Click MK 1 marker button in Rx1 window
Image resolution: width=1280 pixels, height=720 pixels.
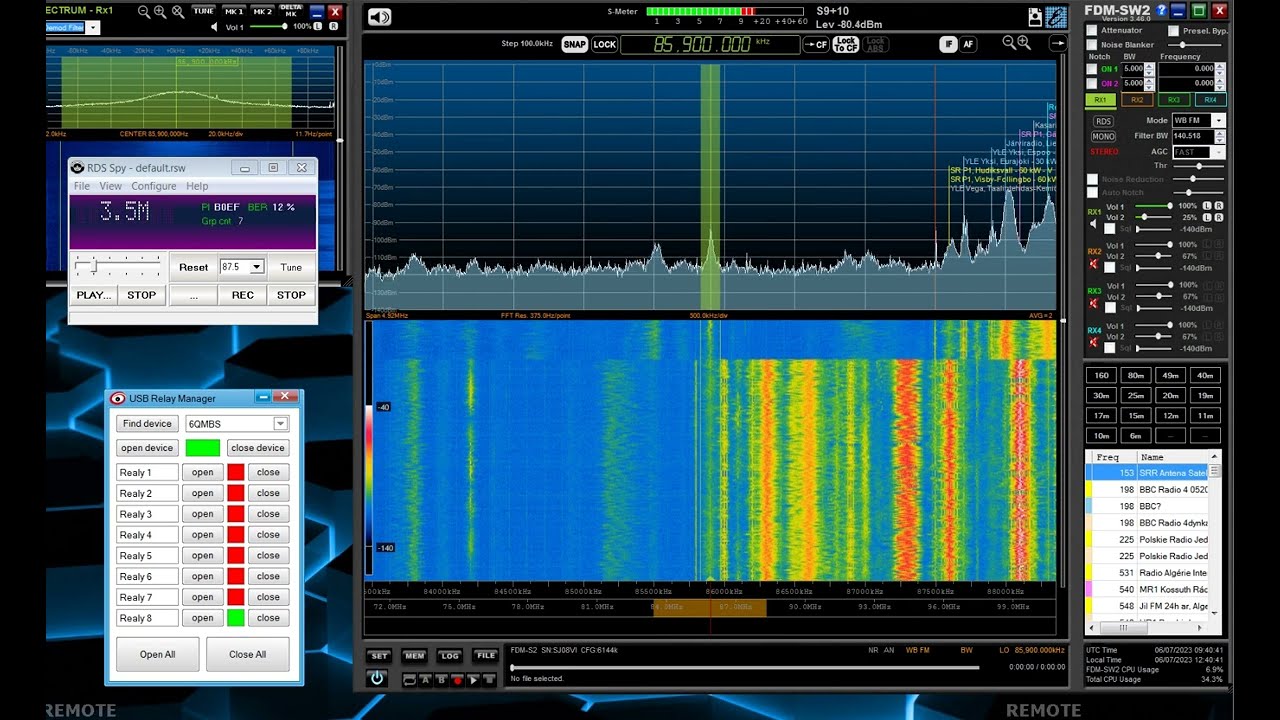click(x=235, y=11)
